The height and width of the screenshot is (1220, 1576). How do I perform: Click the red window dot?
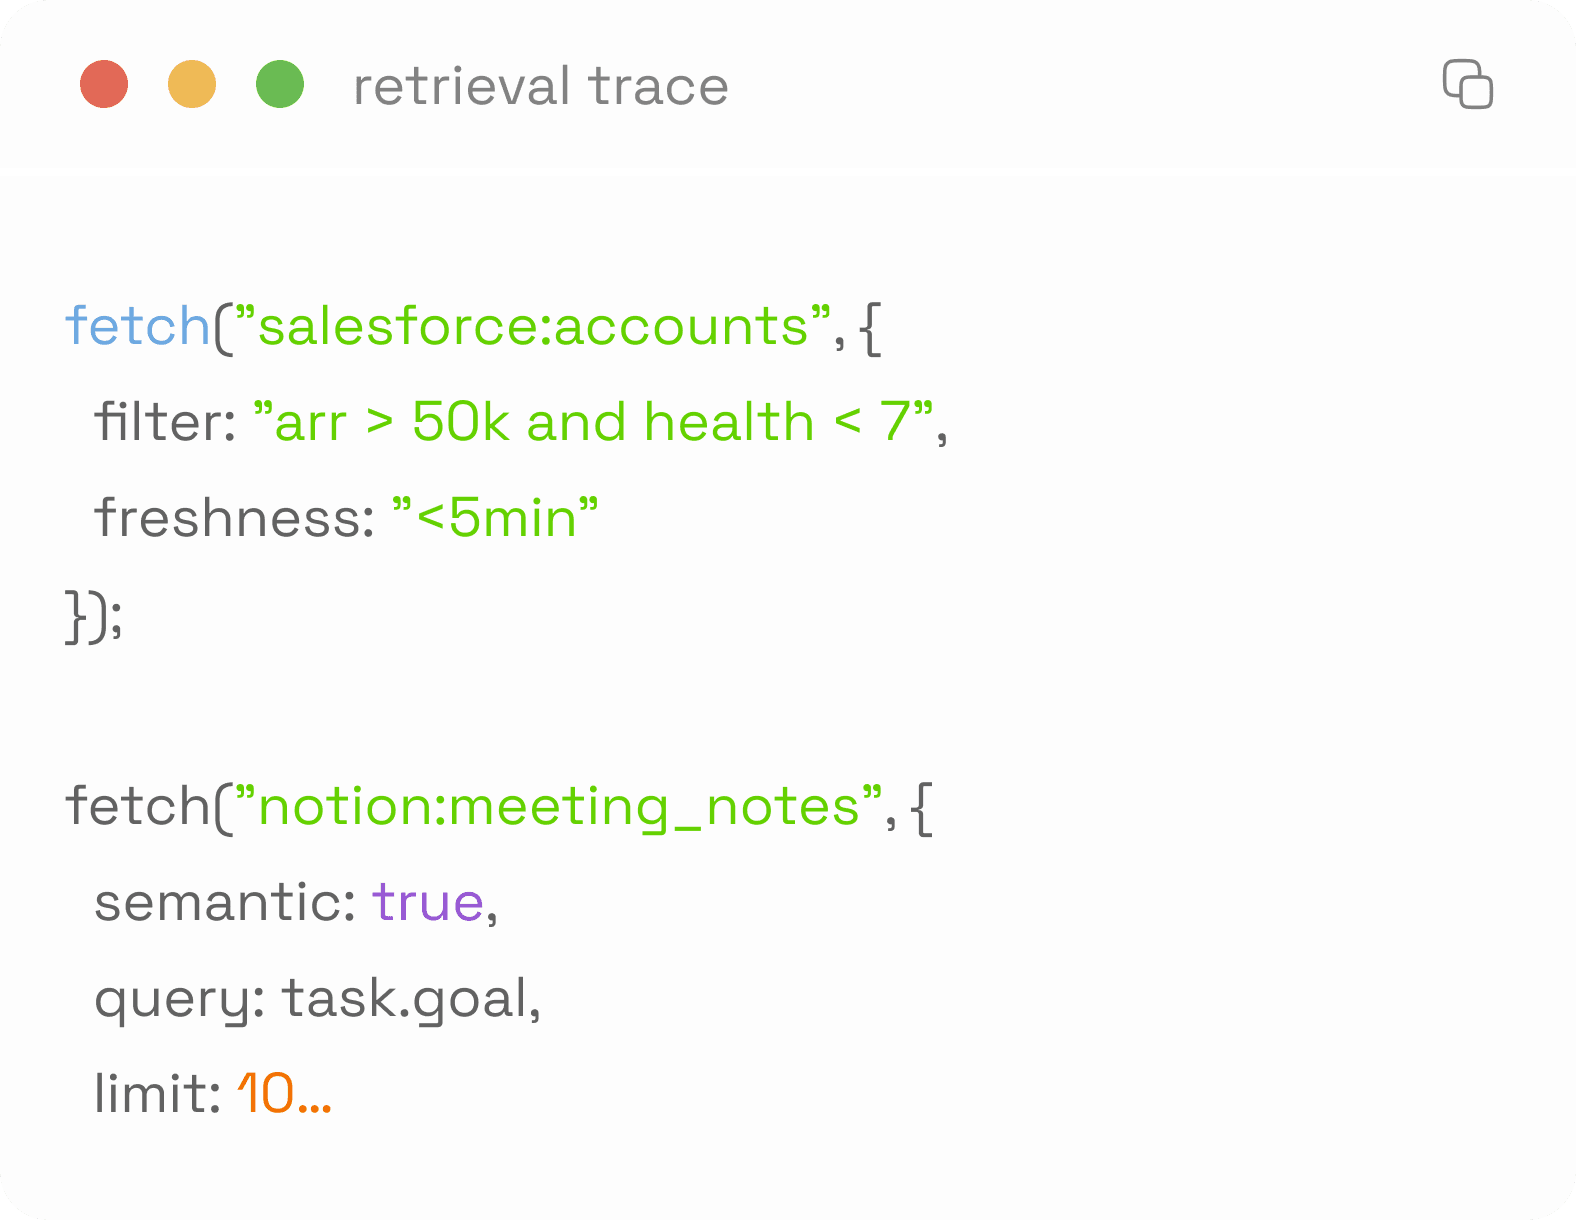[104, 84]
